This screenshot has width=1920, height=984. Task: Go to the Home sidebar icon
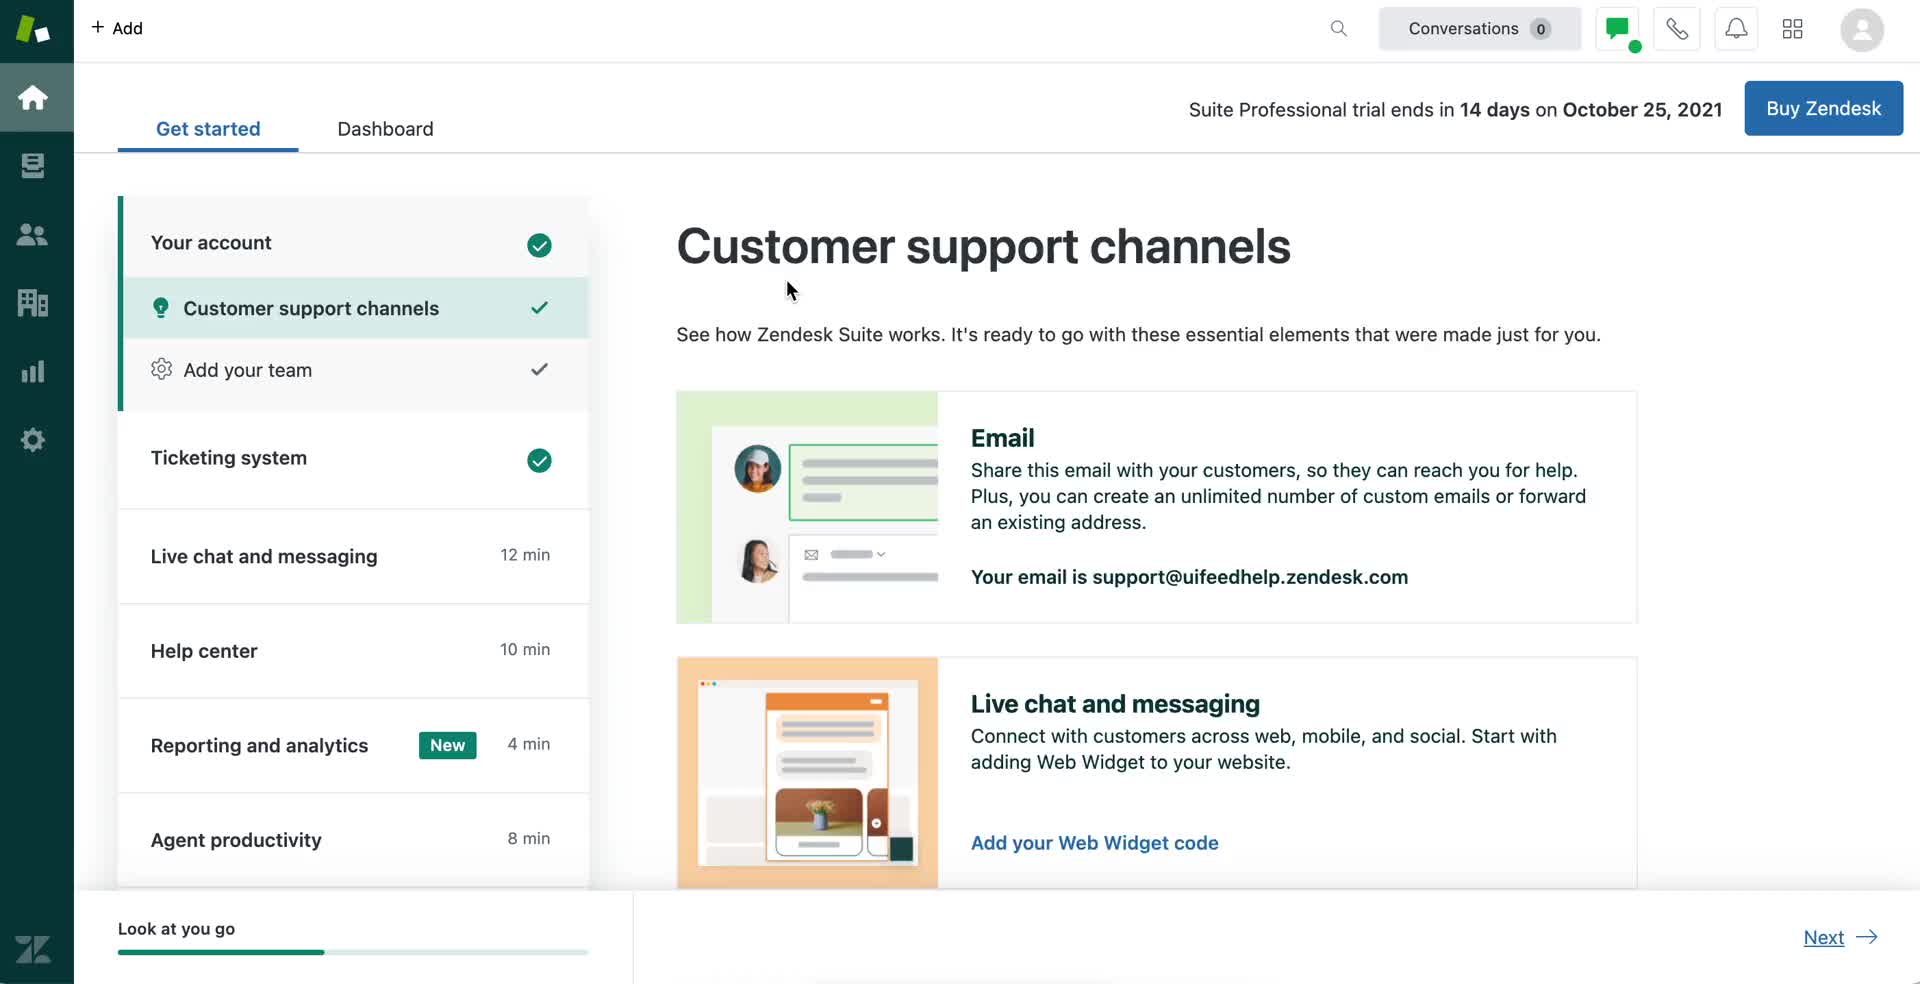tap(33, 97)
